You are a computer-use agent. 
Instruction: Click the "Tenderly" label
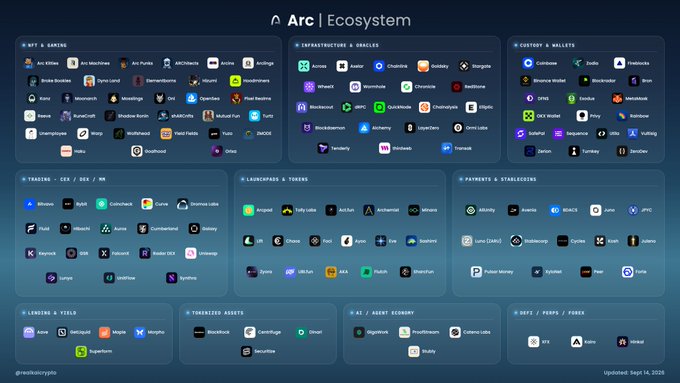(340, 148)
